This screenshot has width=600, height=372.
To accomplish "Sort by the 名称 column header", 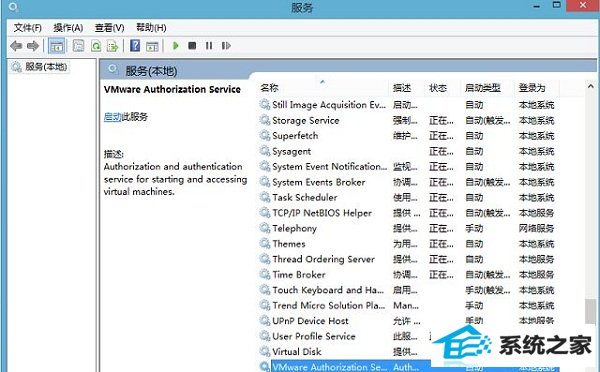I will (x=269, y=88).
